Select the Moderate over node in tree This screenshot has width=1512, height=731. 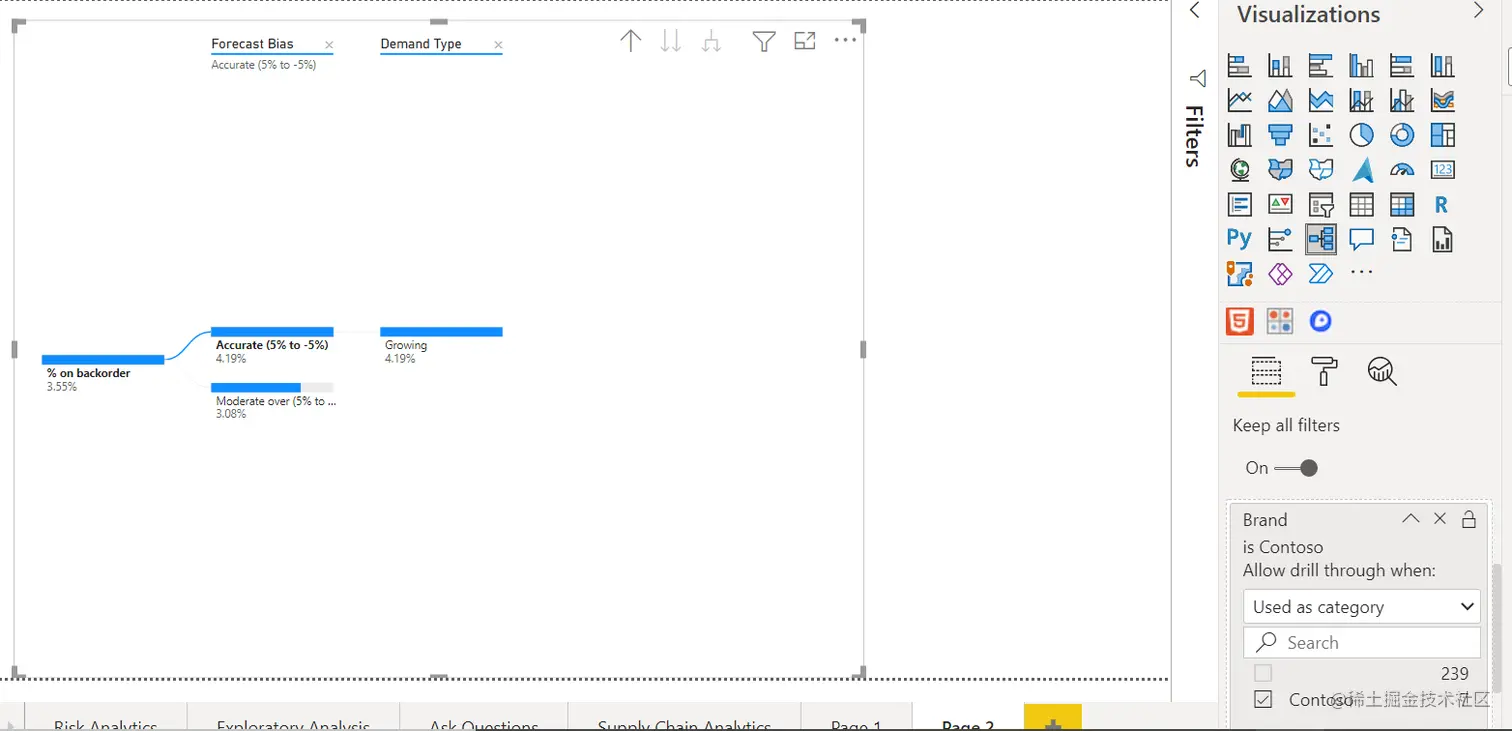(272, 401)
